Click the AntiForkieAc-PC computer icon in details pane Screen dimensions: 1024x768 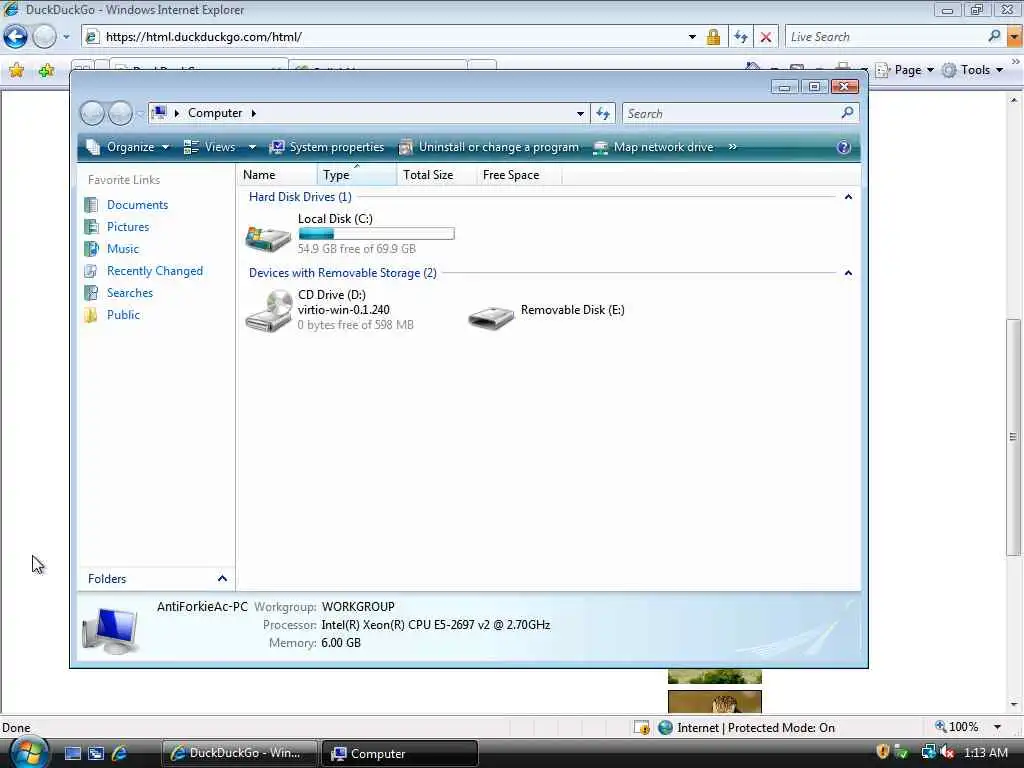click(110, 630)
